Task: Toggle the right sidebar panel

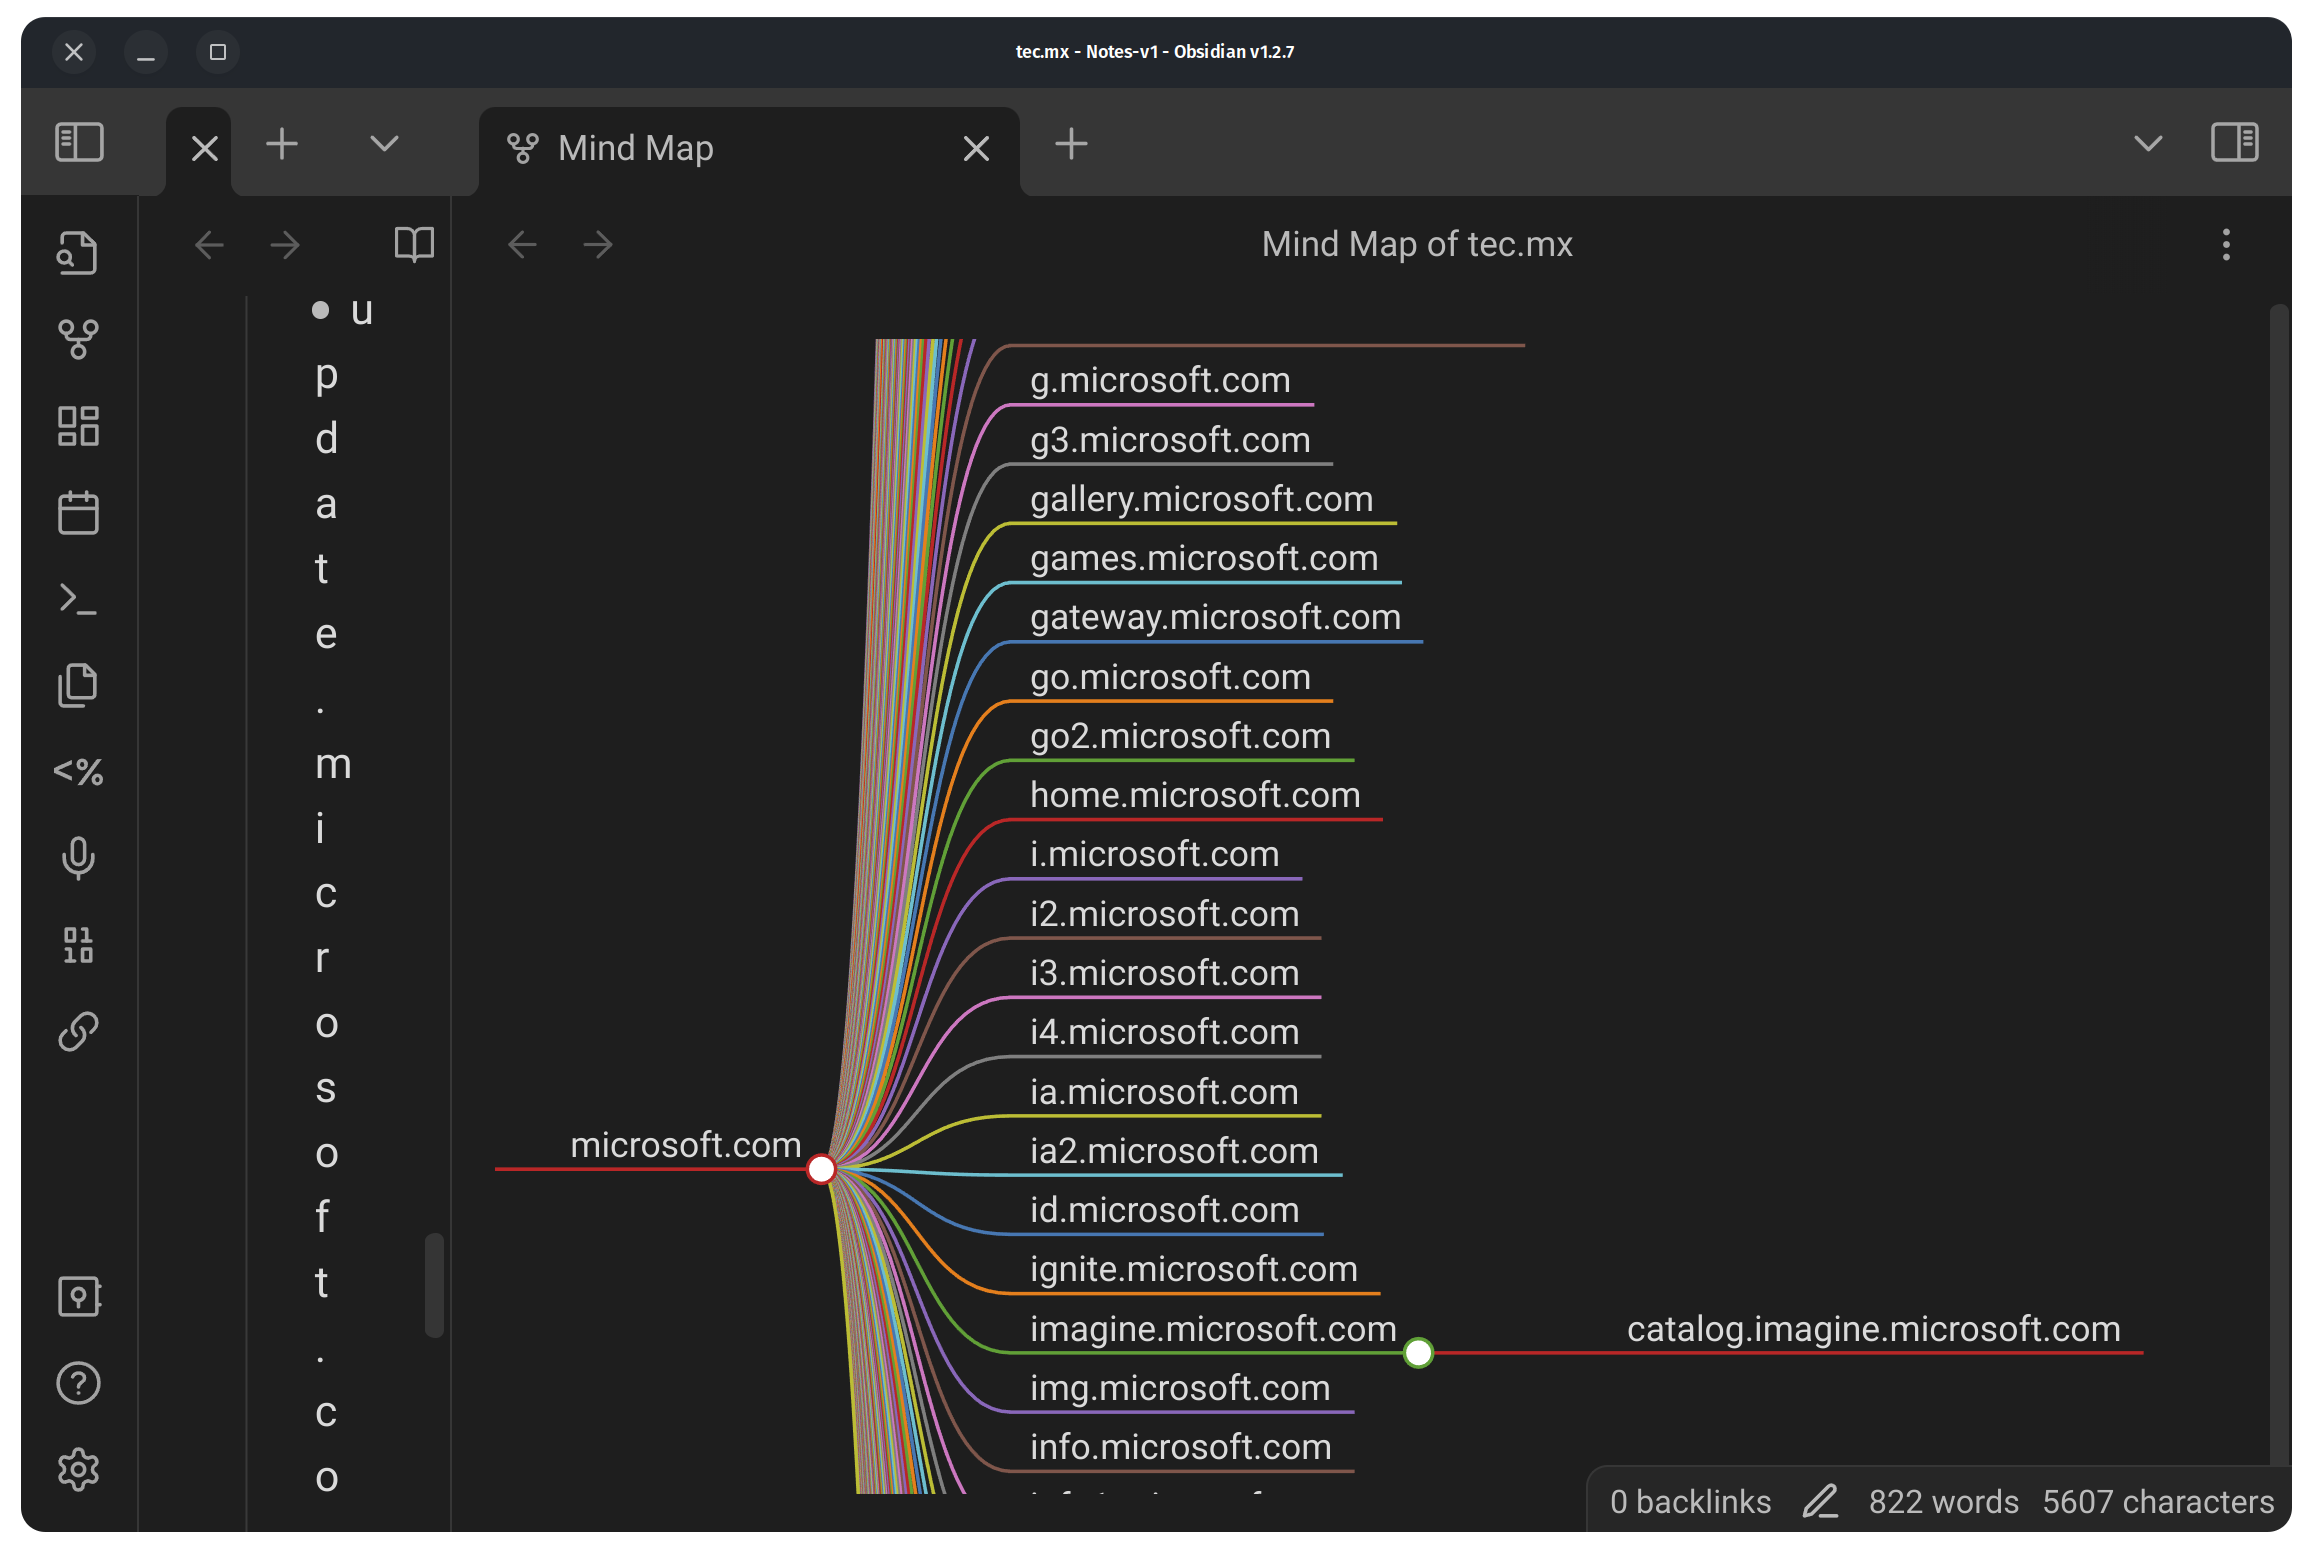Action: click(x=2234, y=143)
